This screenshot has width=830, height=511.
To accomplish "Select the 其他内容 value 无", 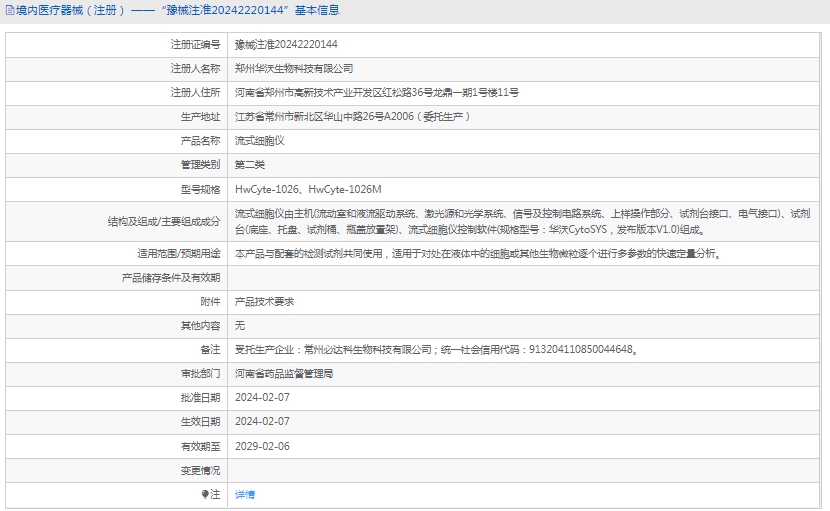I will [x=240, y=326].
